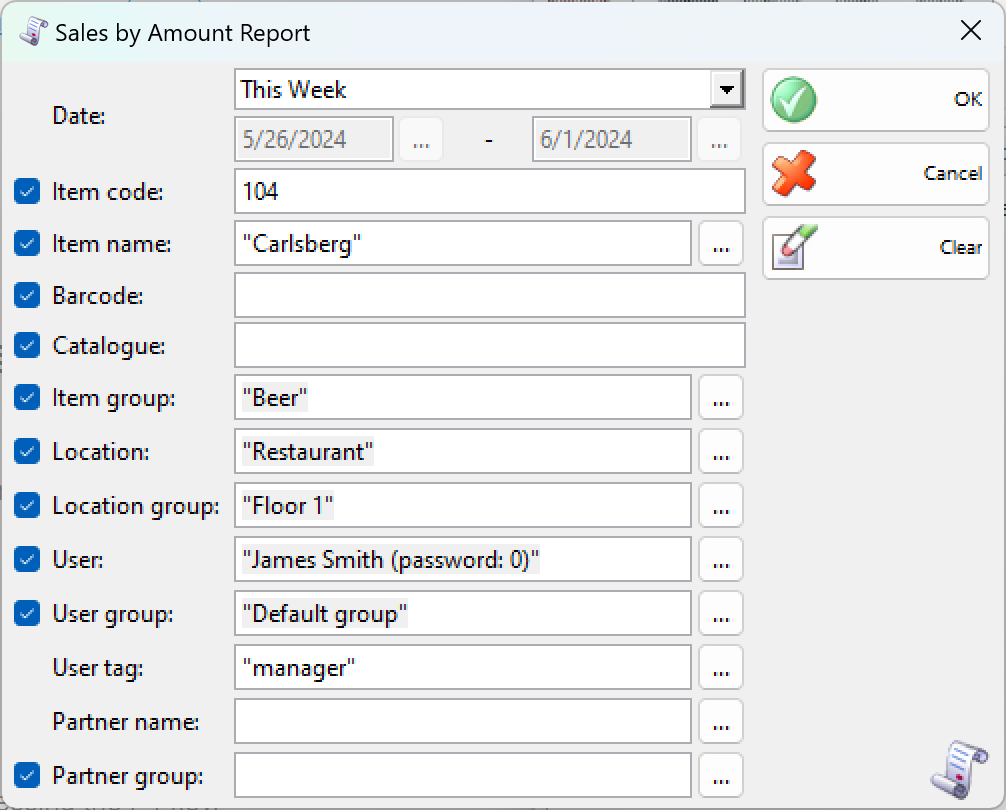This screenshot has height=810, width=1006.
Task: Click the report scroll icon in title bar
Action: [33, 31]
